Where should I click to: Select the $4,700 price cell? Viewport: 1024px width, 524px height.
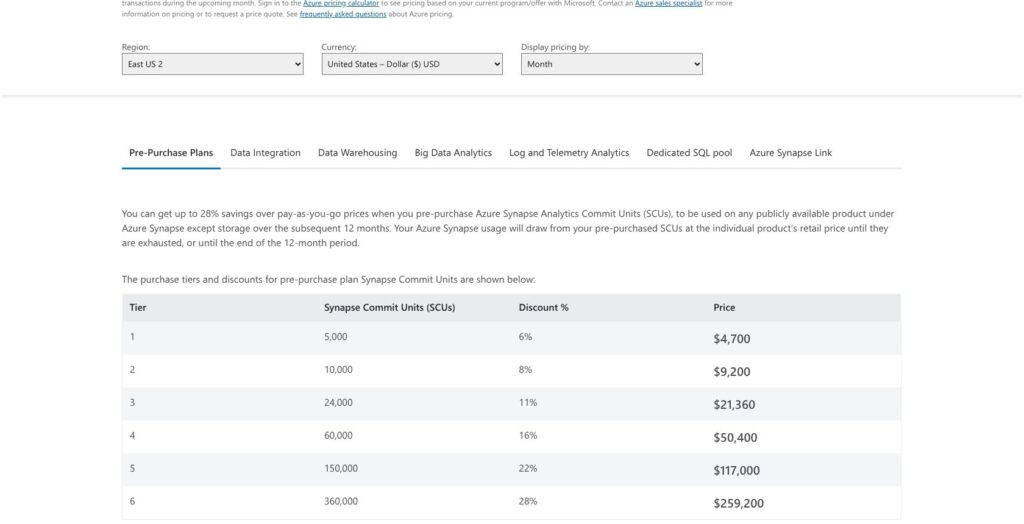click(731, 339)
